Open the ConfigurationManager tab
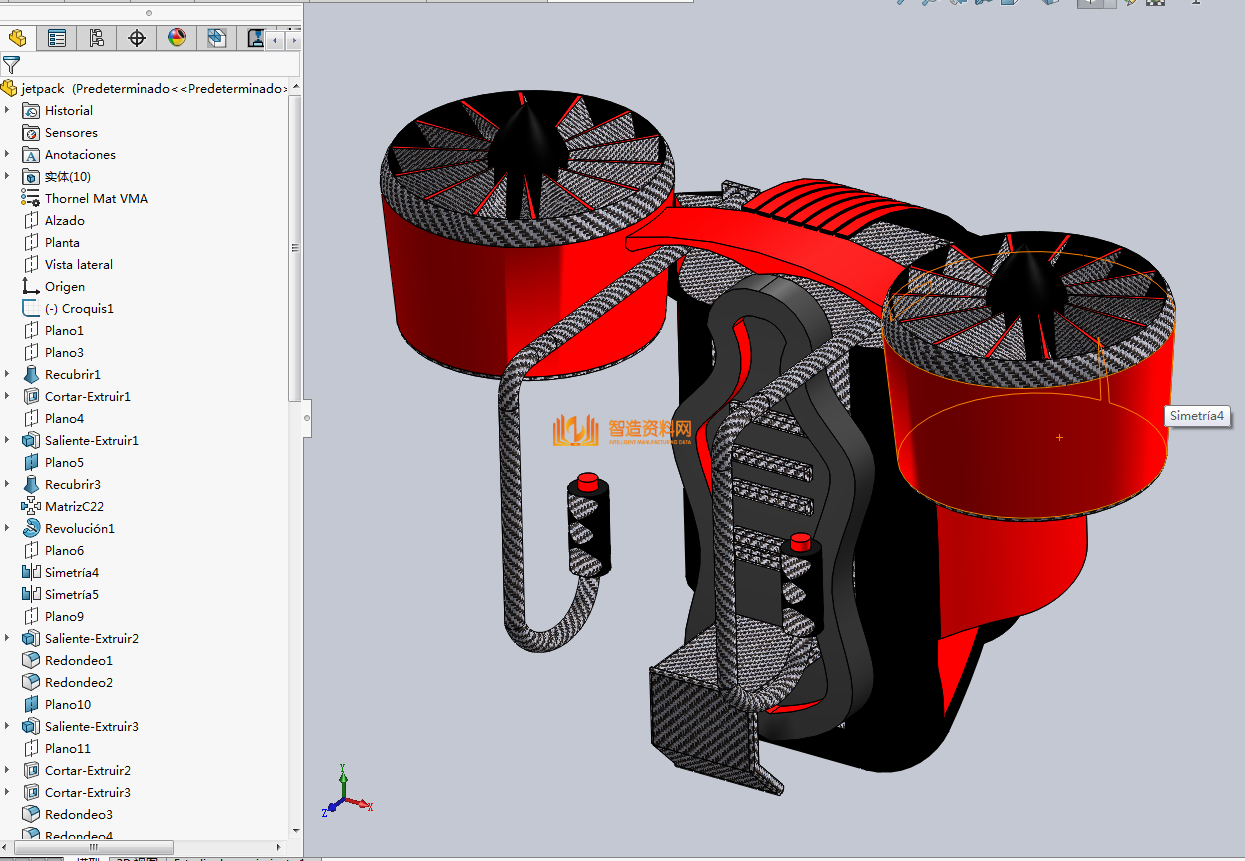 (97, 38)
